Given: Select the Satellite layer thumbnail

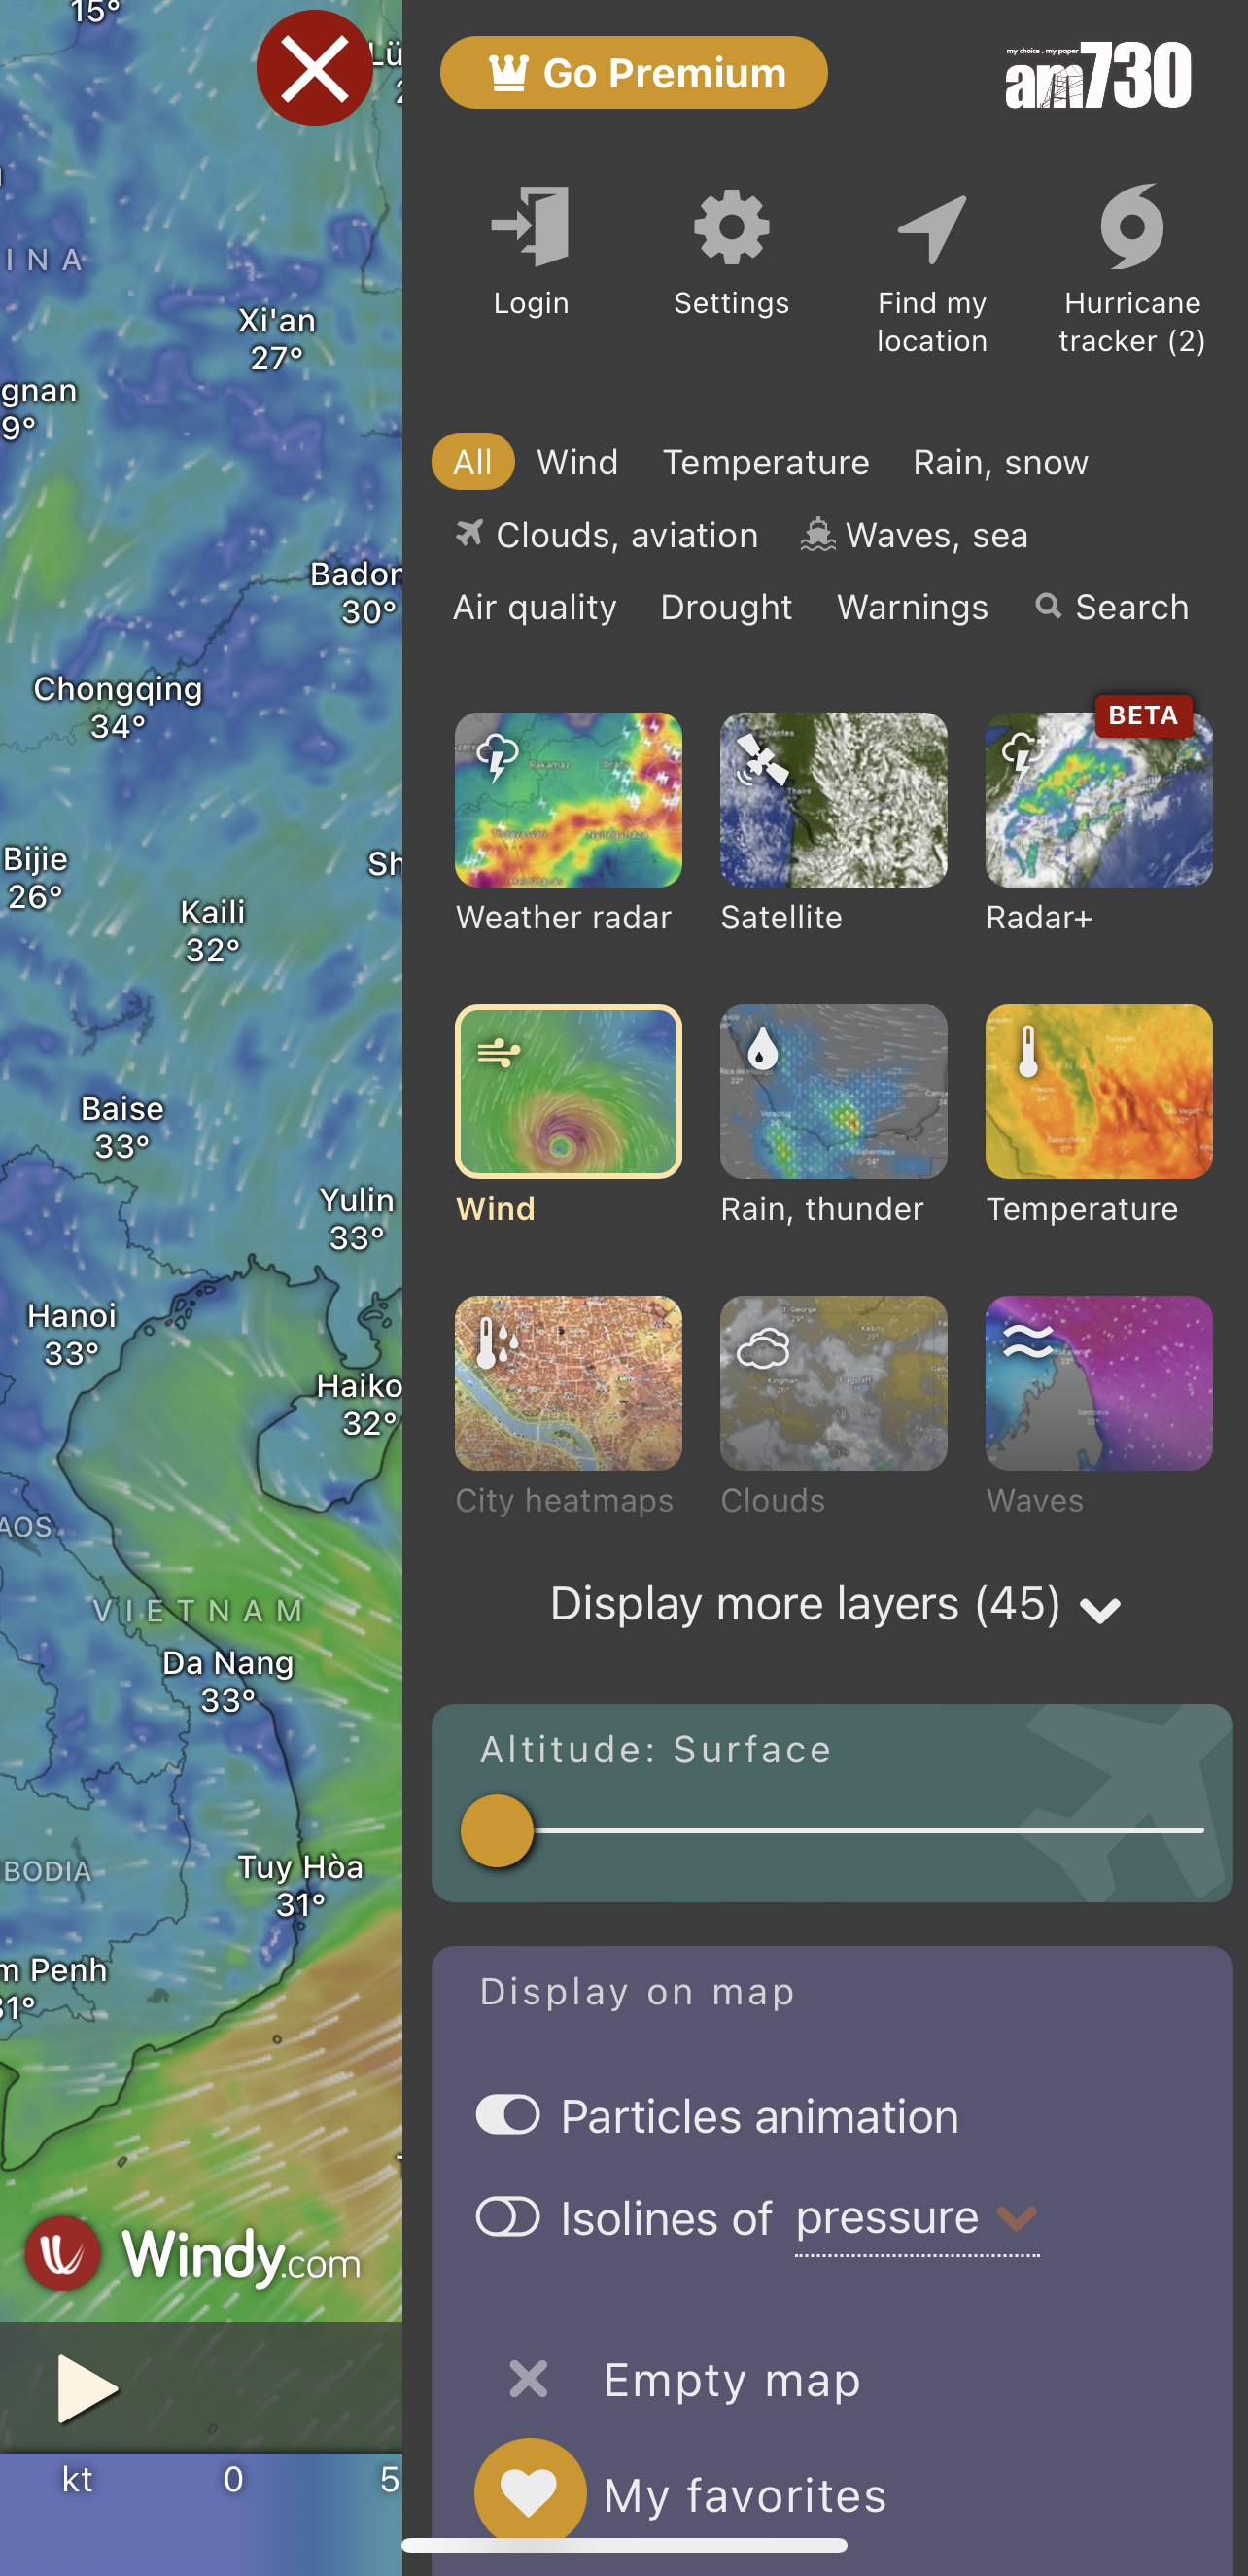Looking at the screenshot, I should click(833, 800).
